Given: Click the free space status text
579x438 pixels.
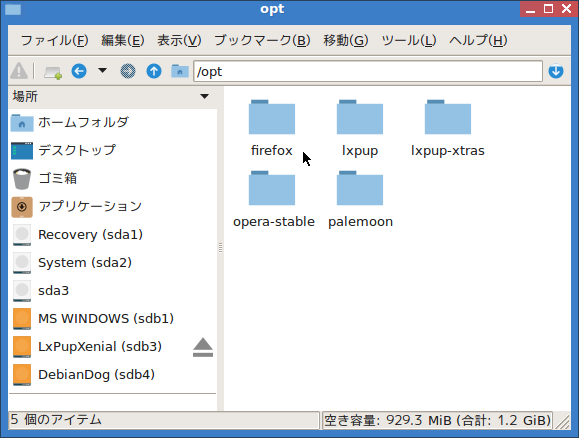Looking at the screenshot, I should [438, 420].
